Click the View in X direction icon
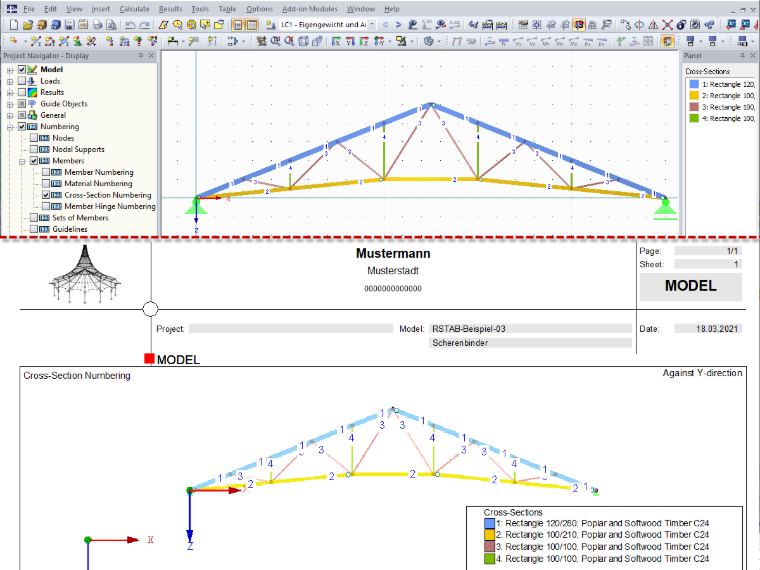760x570 pixels. click(336, 41)
